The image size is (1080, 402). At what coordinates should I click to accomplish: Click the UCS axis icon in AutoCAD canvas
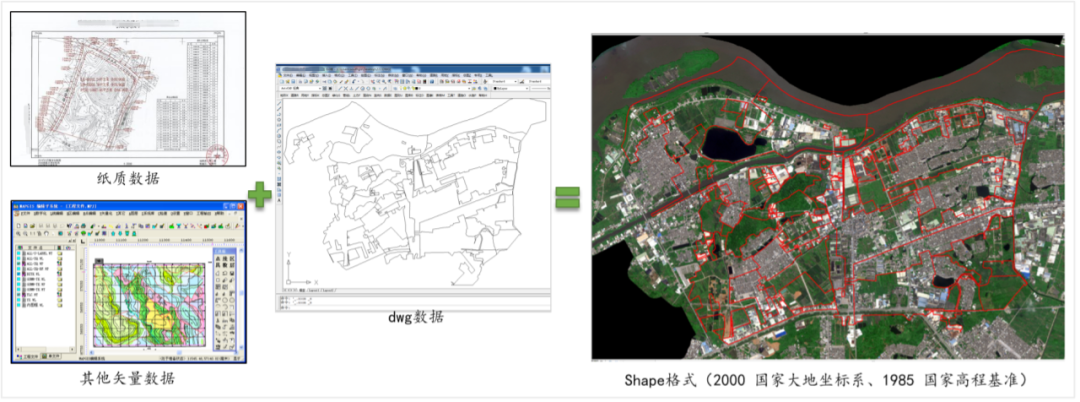click(291, 280)
